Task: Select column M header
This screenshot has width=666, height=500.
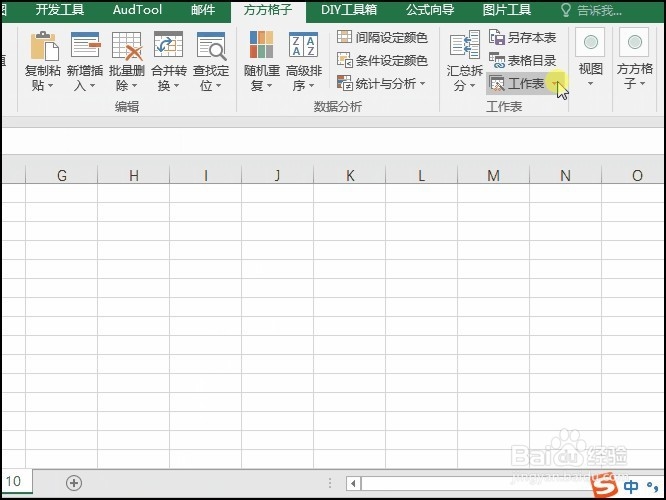Action: (x=494, y=175)
